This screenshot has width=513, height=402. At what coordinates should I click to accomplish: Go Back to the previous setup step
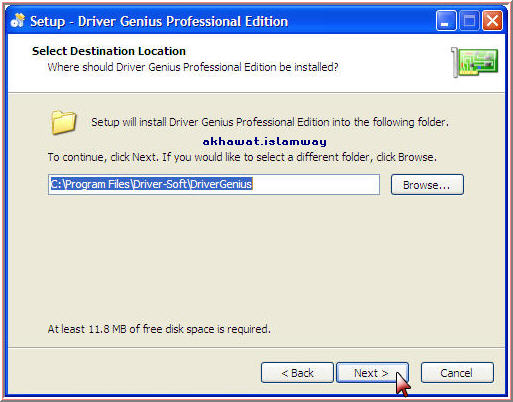297,373
